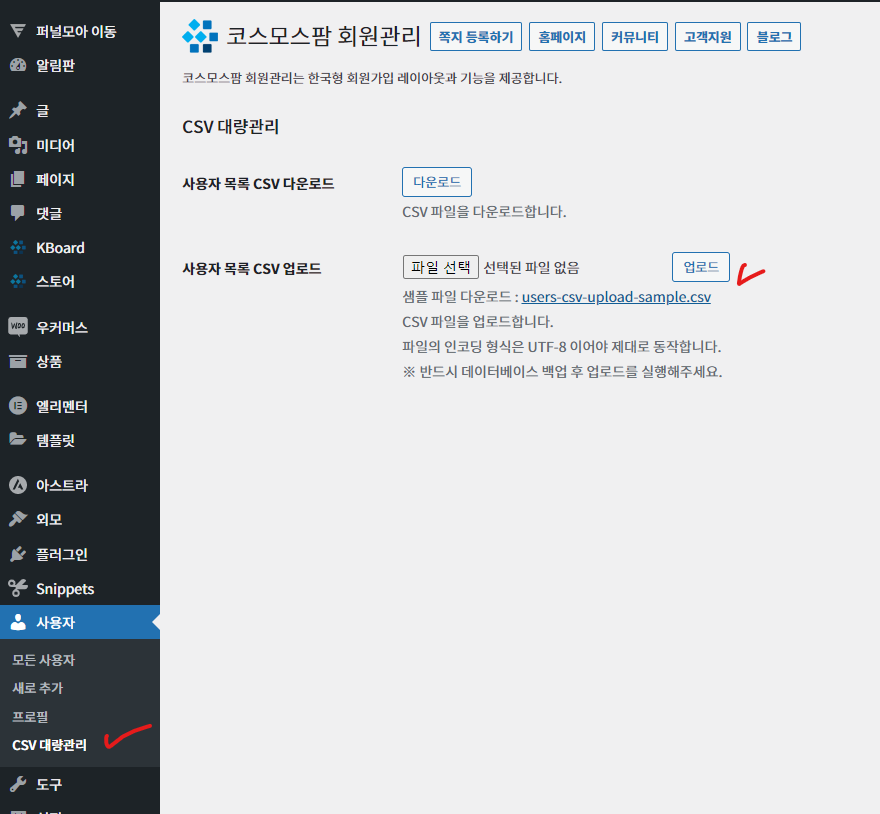Click the 홈페이지 button
Image resolution: width=880 pixels, height=814 pixels.
pos(562,36)
